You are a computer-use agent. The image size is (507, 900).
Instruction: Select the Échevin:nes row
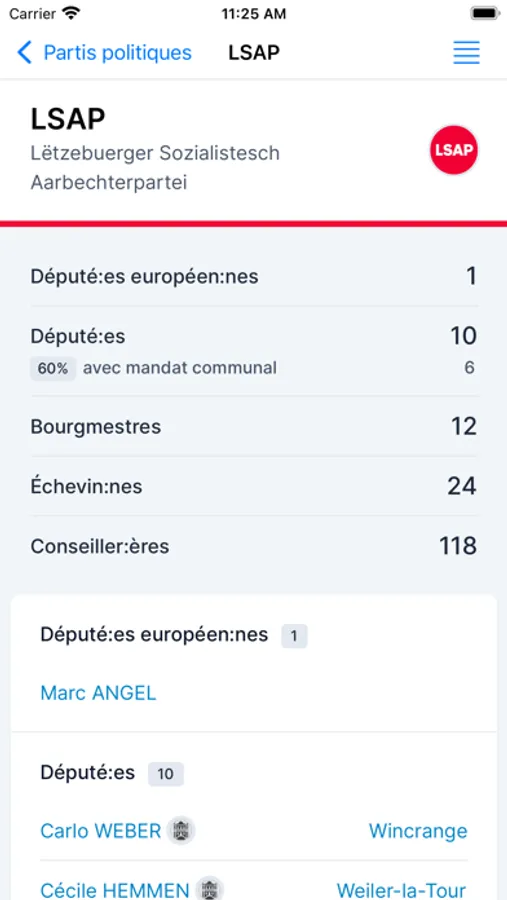click(254, 486)
